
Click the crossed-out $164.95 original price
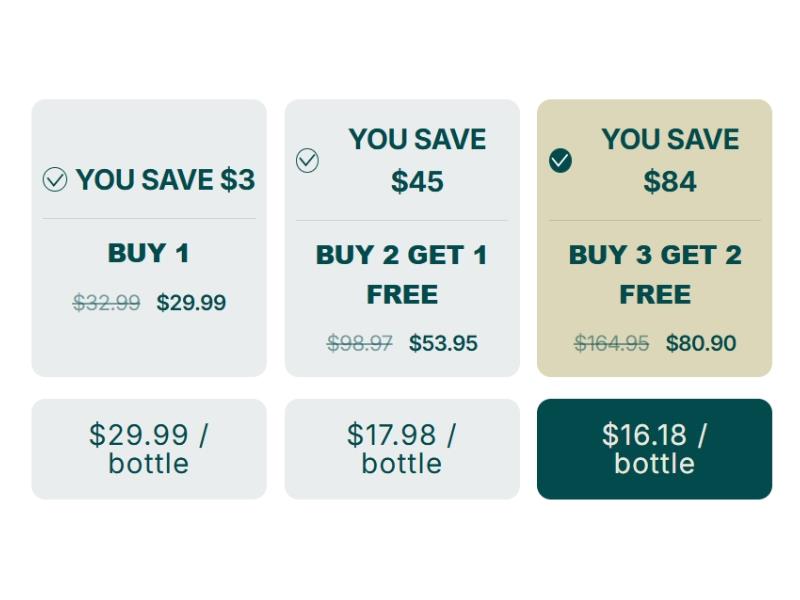pyautogui.click(x=612, y=343)
